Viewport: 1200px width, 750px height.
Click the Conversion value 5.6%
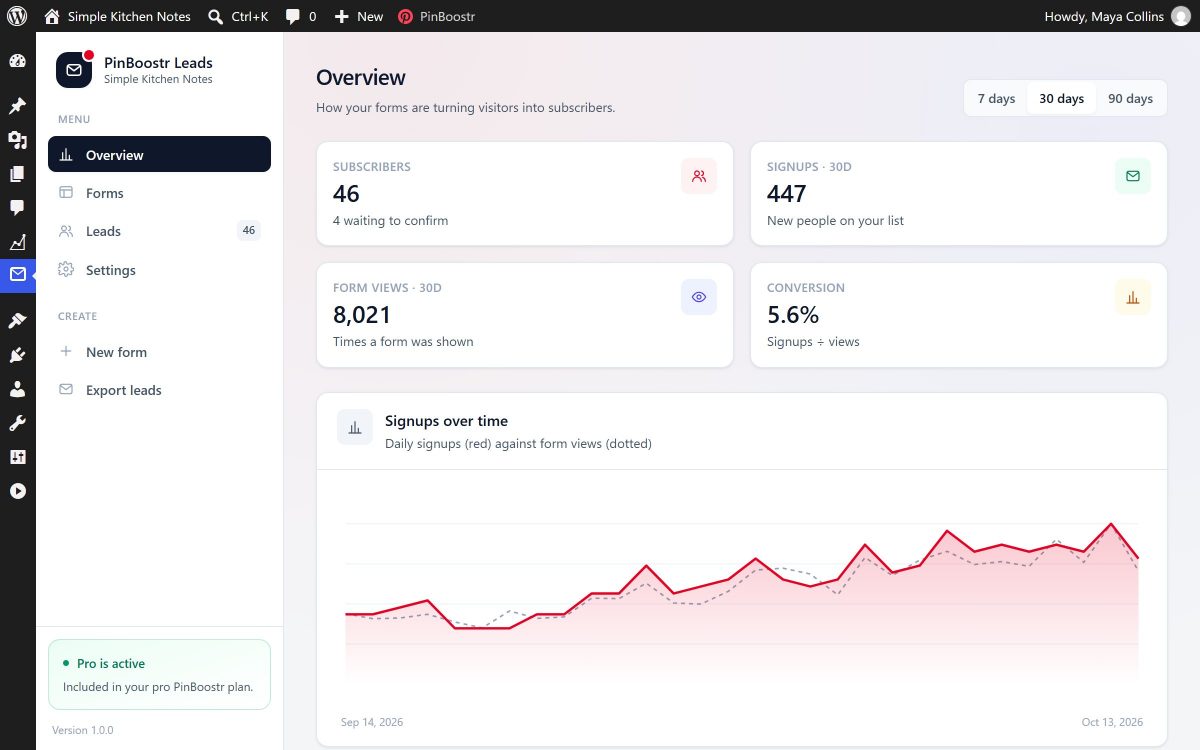pyautogui.click(x=793, y=315)
